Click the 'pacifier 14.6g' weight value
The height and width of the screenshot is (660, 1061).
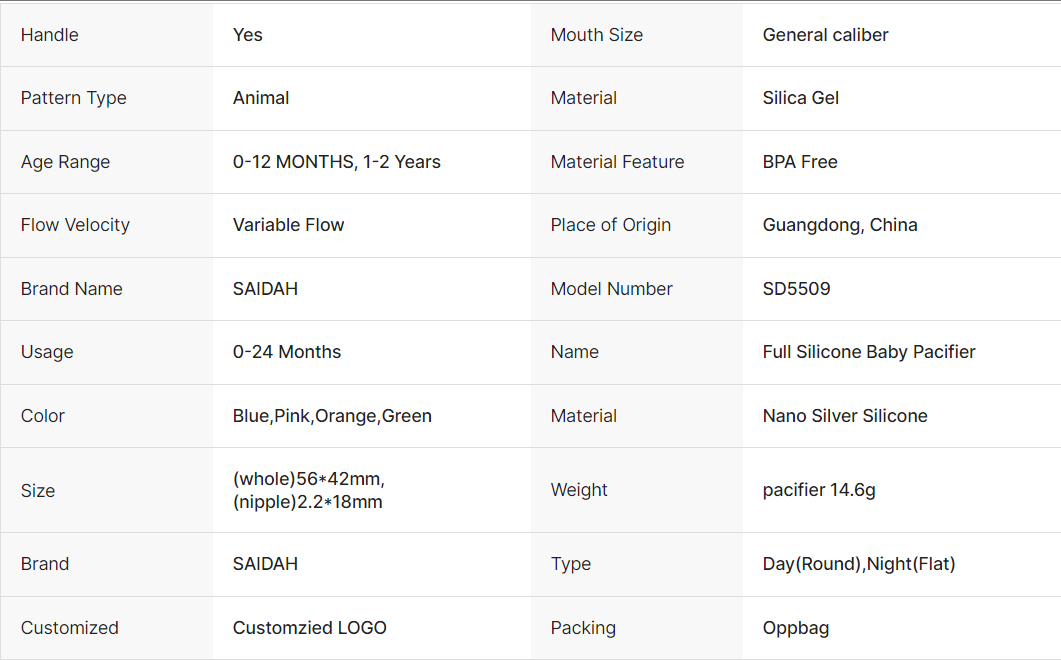819,490
